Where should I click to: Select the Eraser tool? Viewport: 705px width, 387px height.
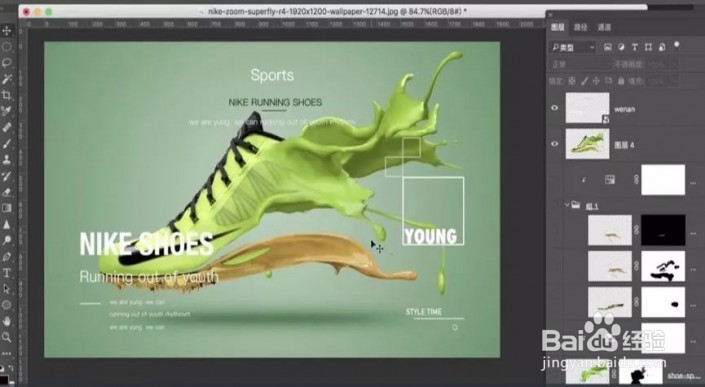coord(7,192)
